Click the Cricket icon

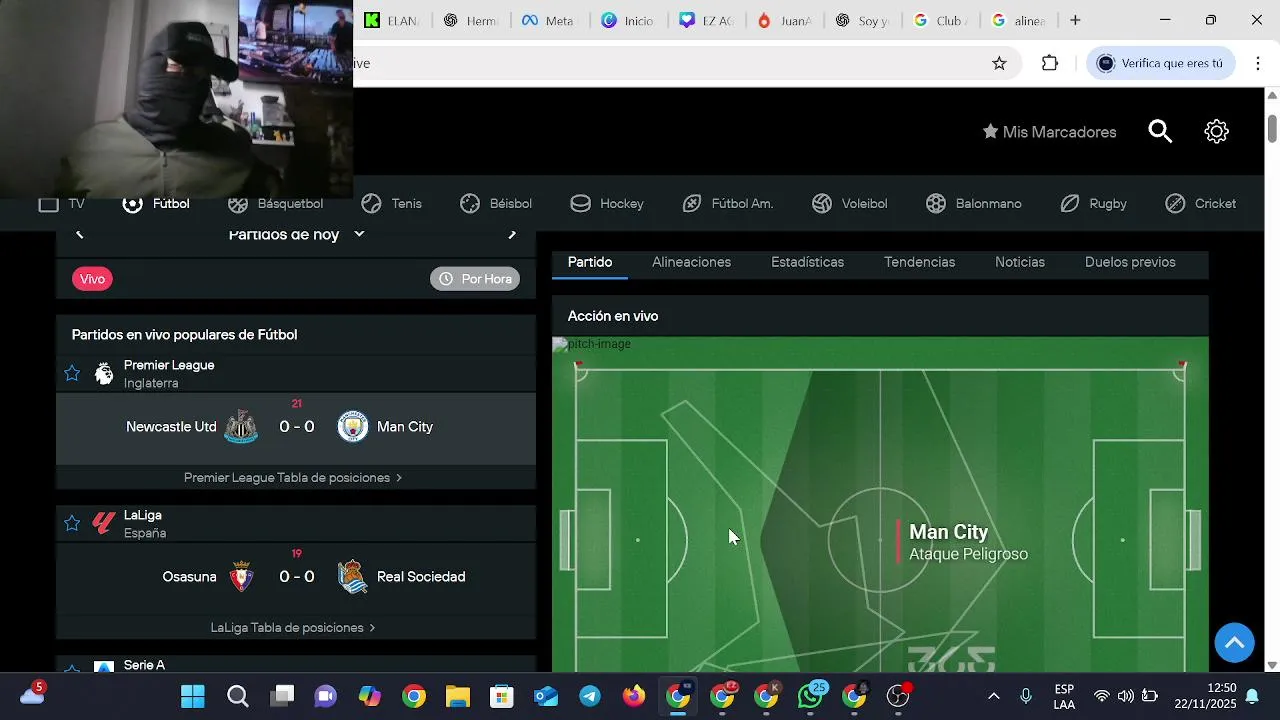[1175, 204]
